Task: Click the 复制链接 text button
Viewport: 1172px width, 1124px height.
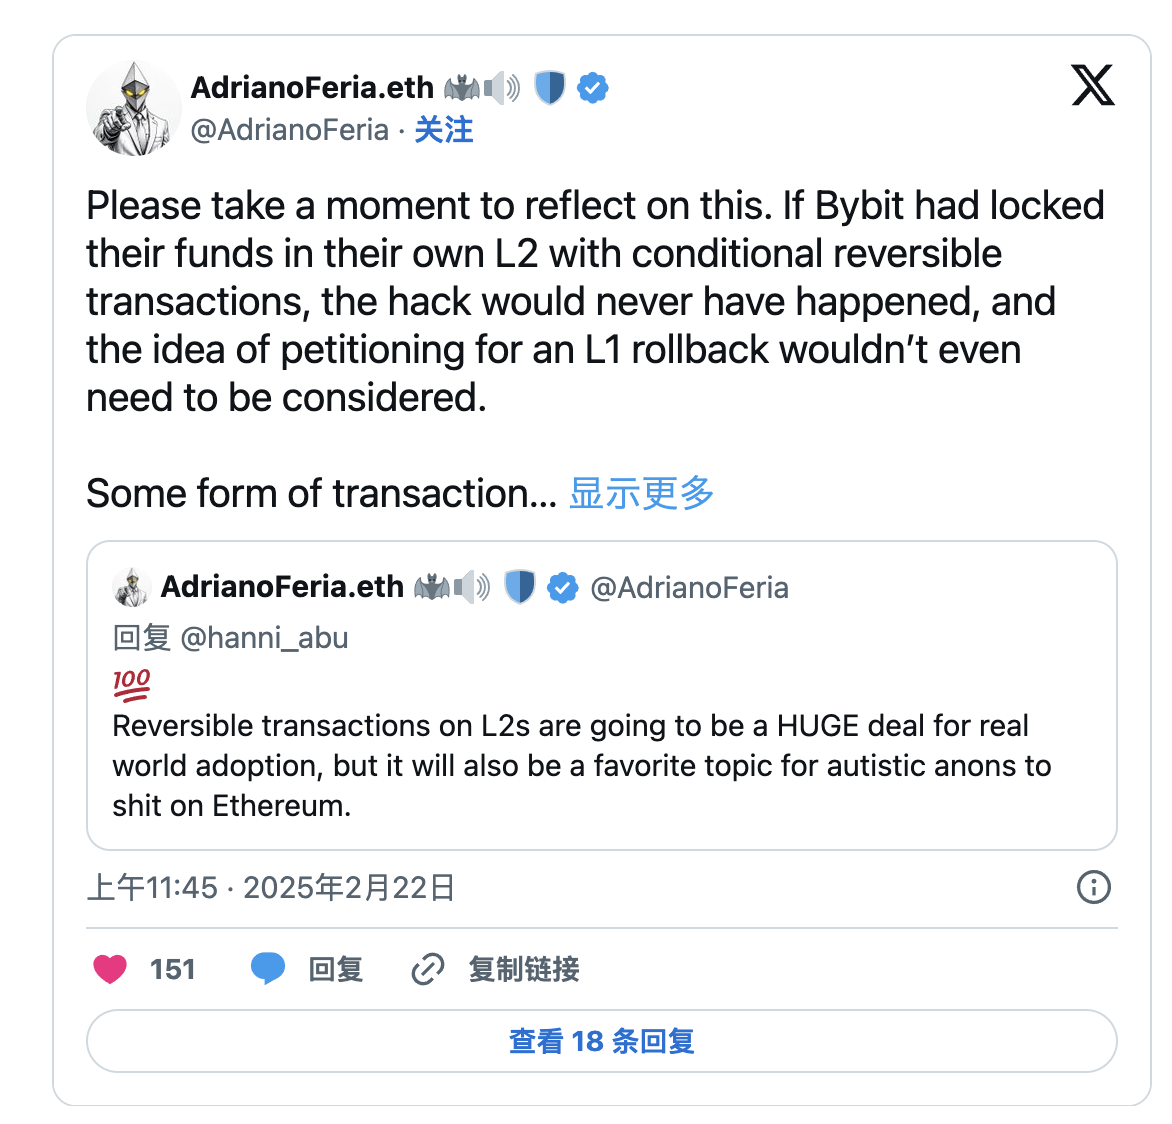Action: [524, 969]
